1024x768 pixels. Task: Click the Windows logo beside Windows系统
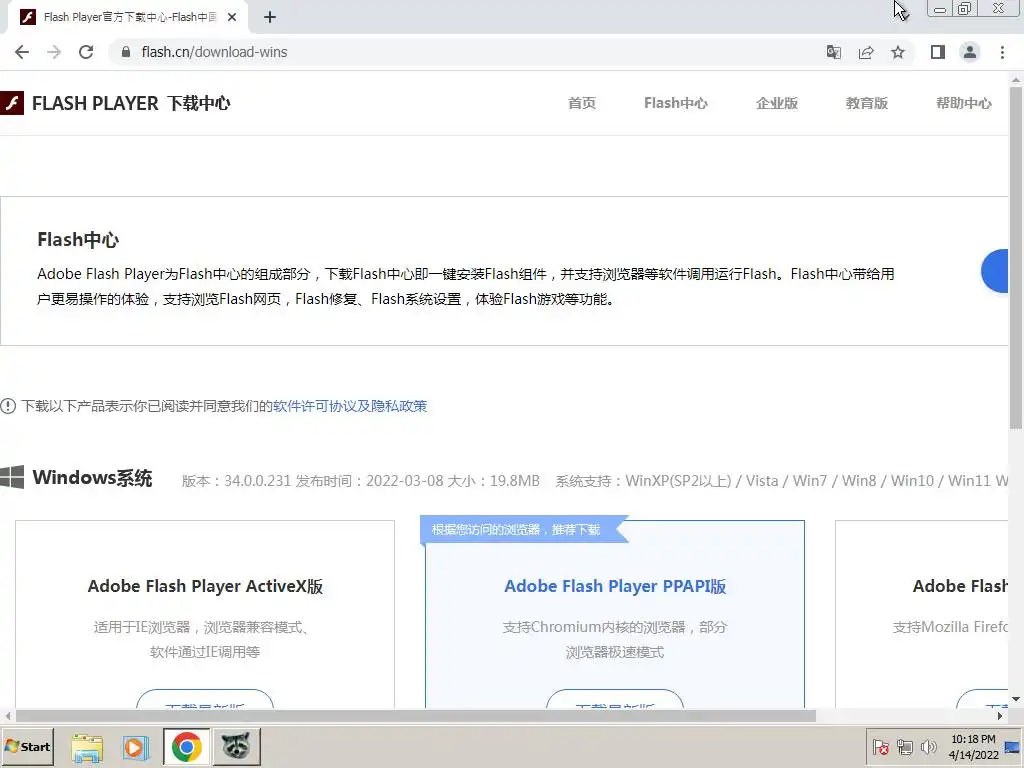[x=12, y=477]
